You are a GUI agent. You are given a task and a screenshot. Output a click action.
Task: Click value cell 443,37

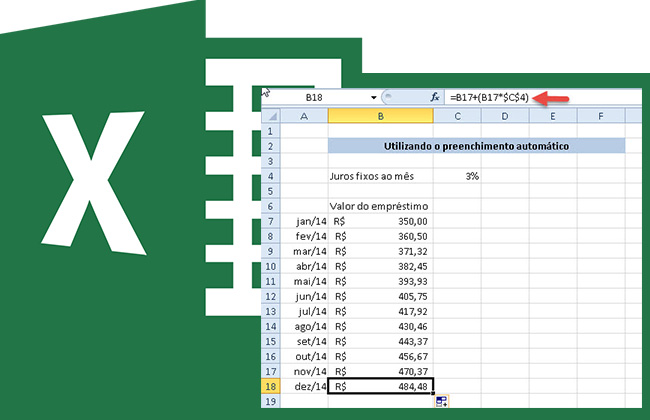381,341
